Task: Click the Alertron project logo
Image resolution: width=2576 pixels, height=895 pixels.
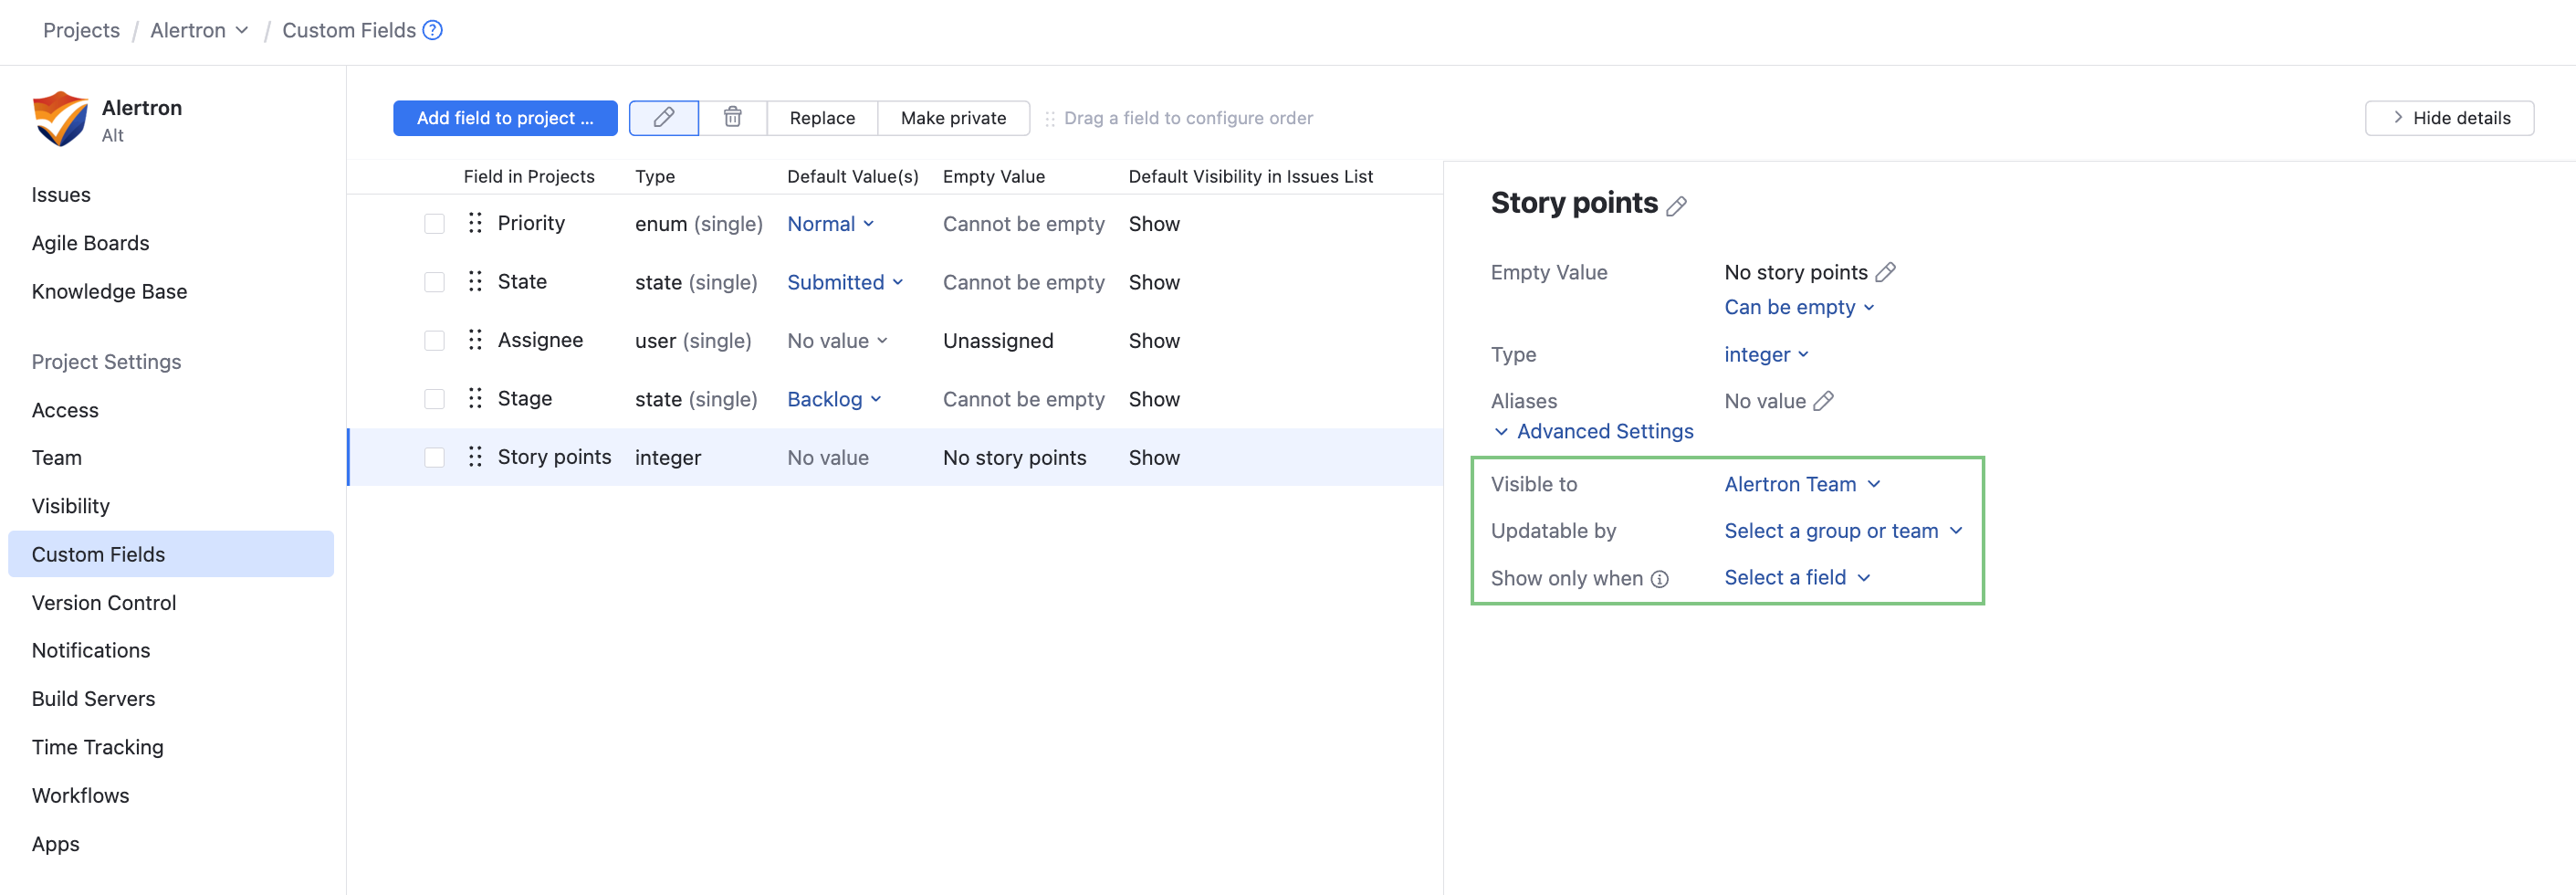Action: 60,119
